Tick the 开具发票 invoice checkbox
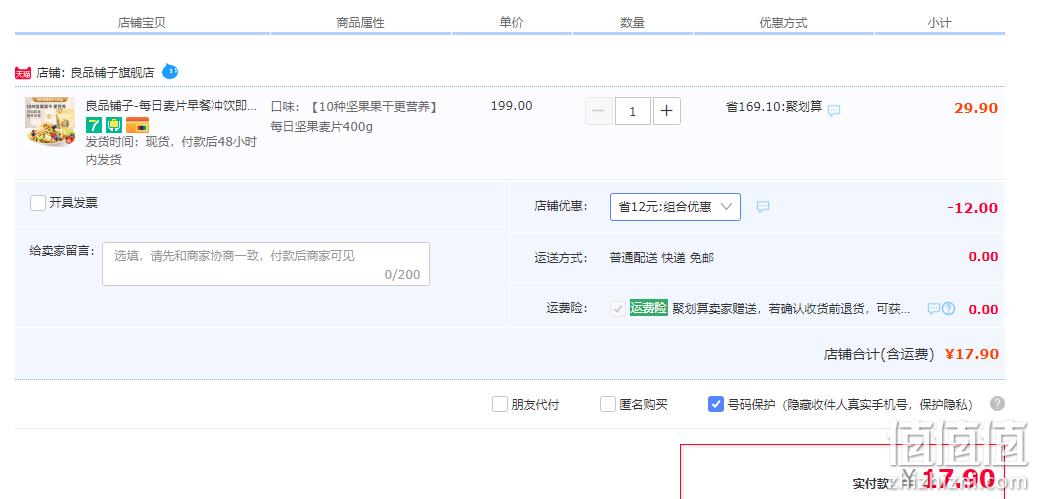The image size is (1037, 499). (x=38, y=203)
